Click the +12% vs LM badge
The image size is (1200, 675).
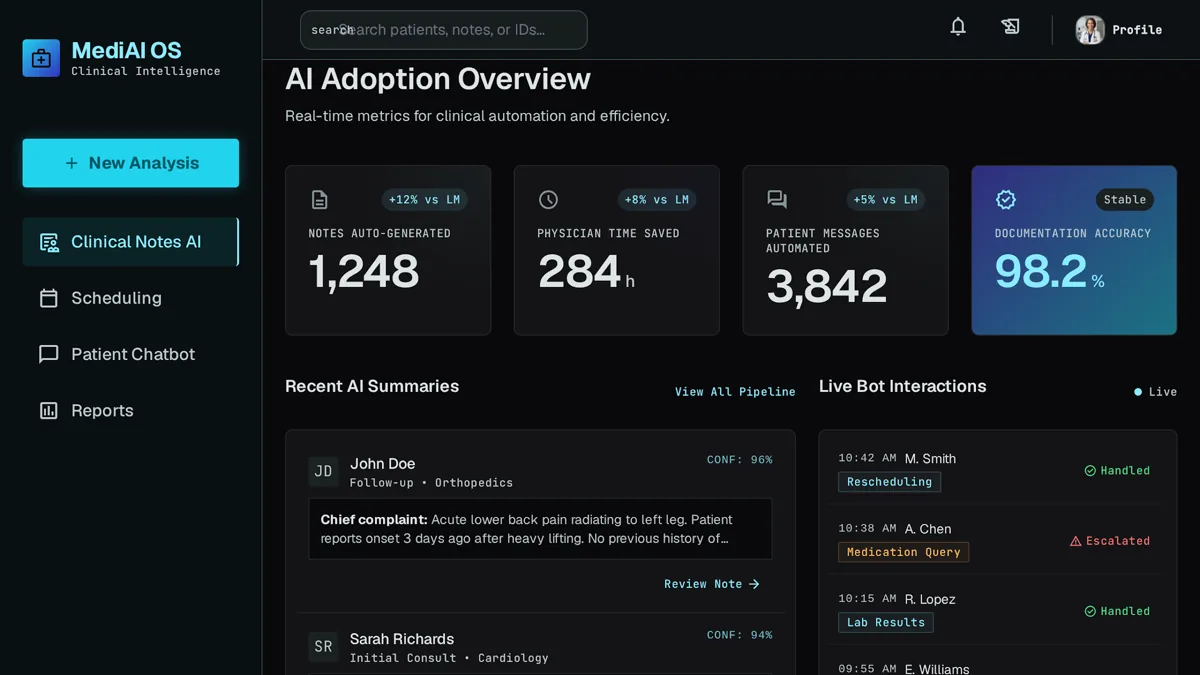click(425, 200)
